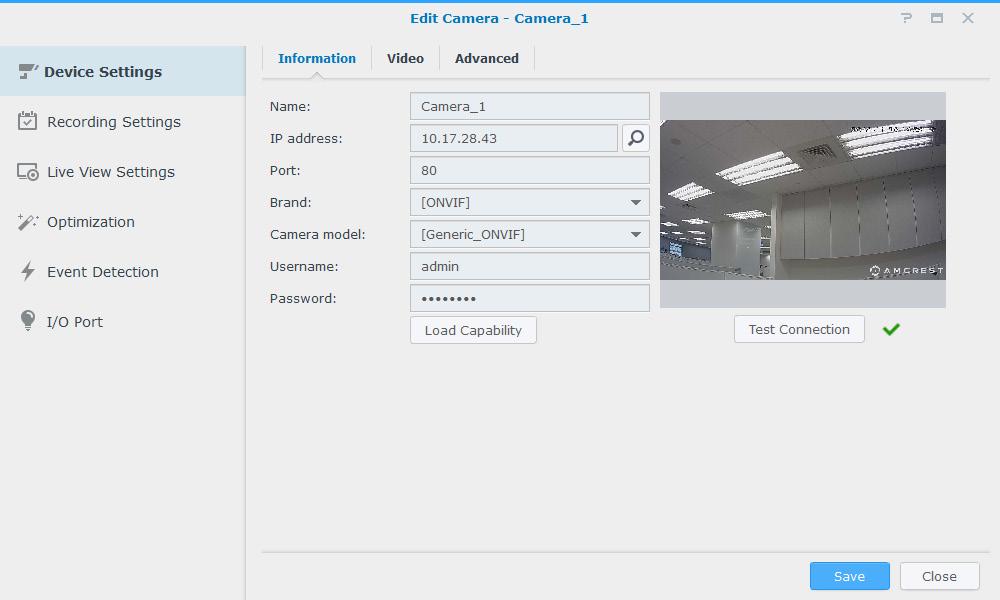
Task: Click the 'Name:' label
Action: click(x=290, y=106)
